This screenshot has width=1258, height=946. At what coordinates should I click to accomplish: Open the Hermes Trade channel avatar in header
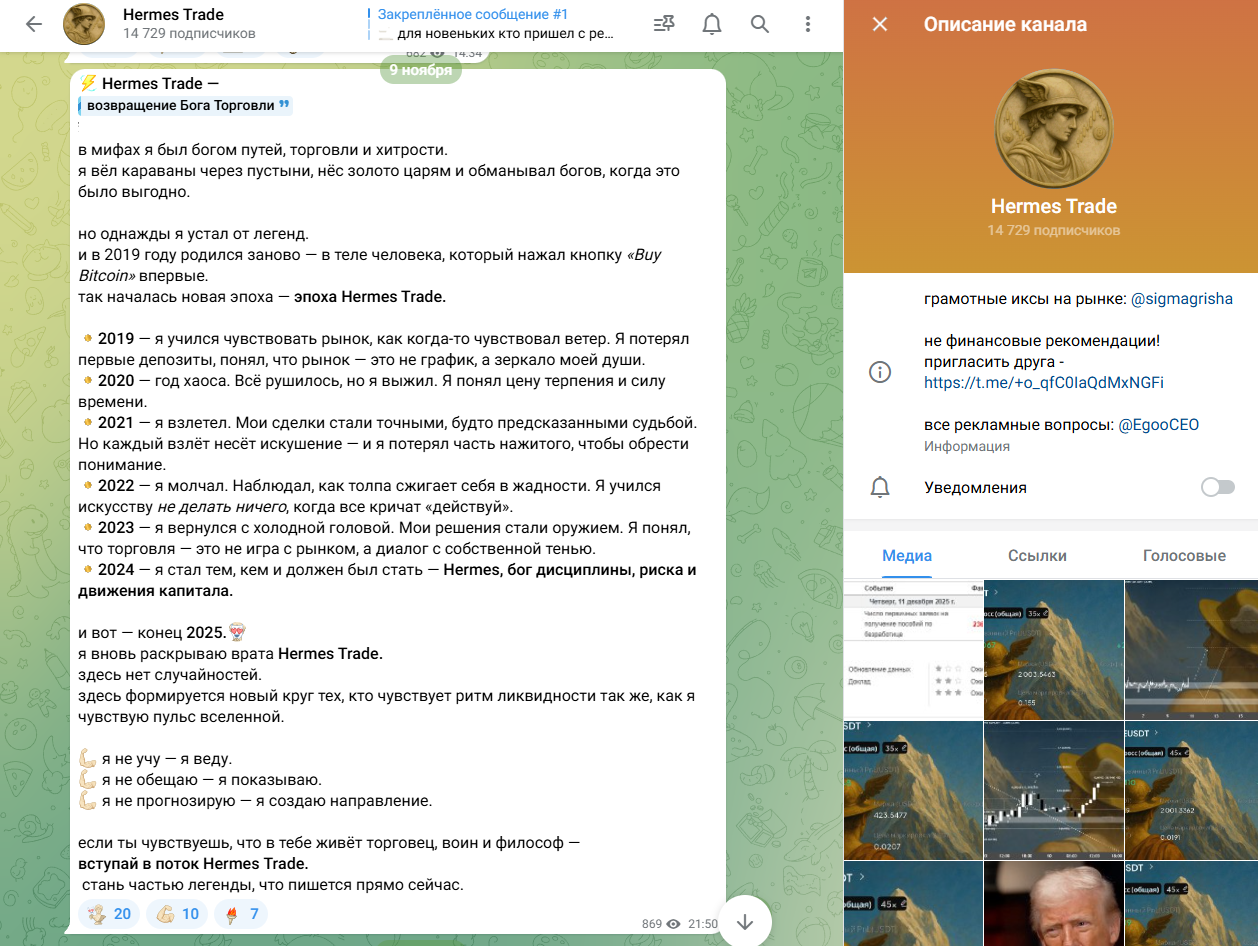click(x=84, y=24)
